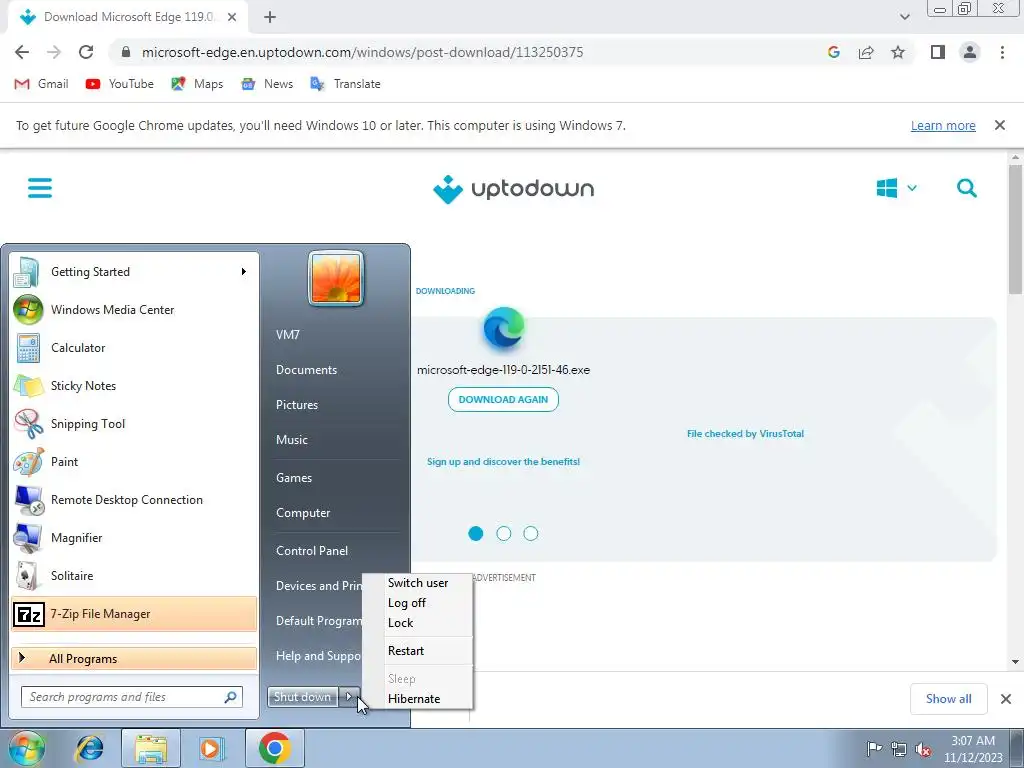Click the user account picture
Viewport: 1024px width, 768px height.
click(x=336, y=278)
